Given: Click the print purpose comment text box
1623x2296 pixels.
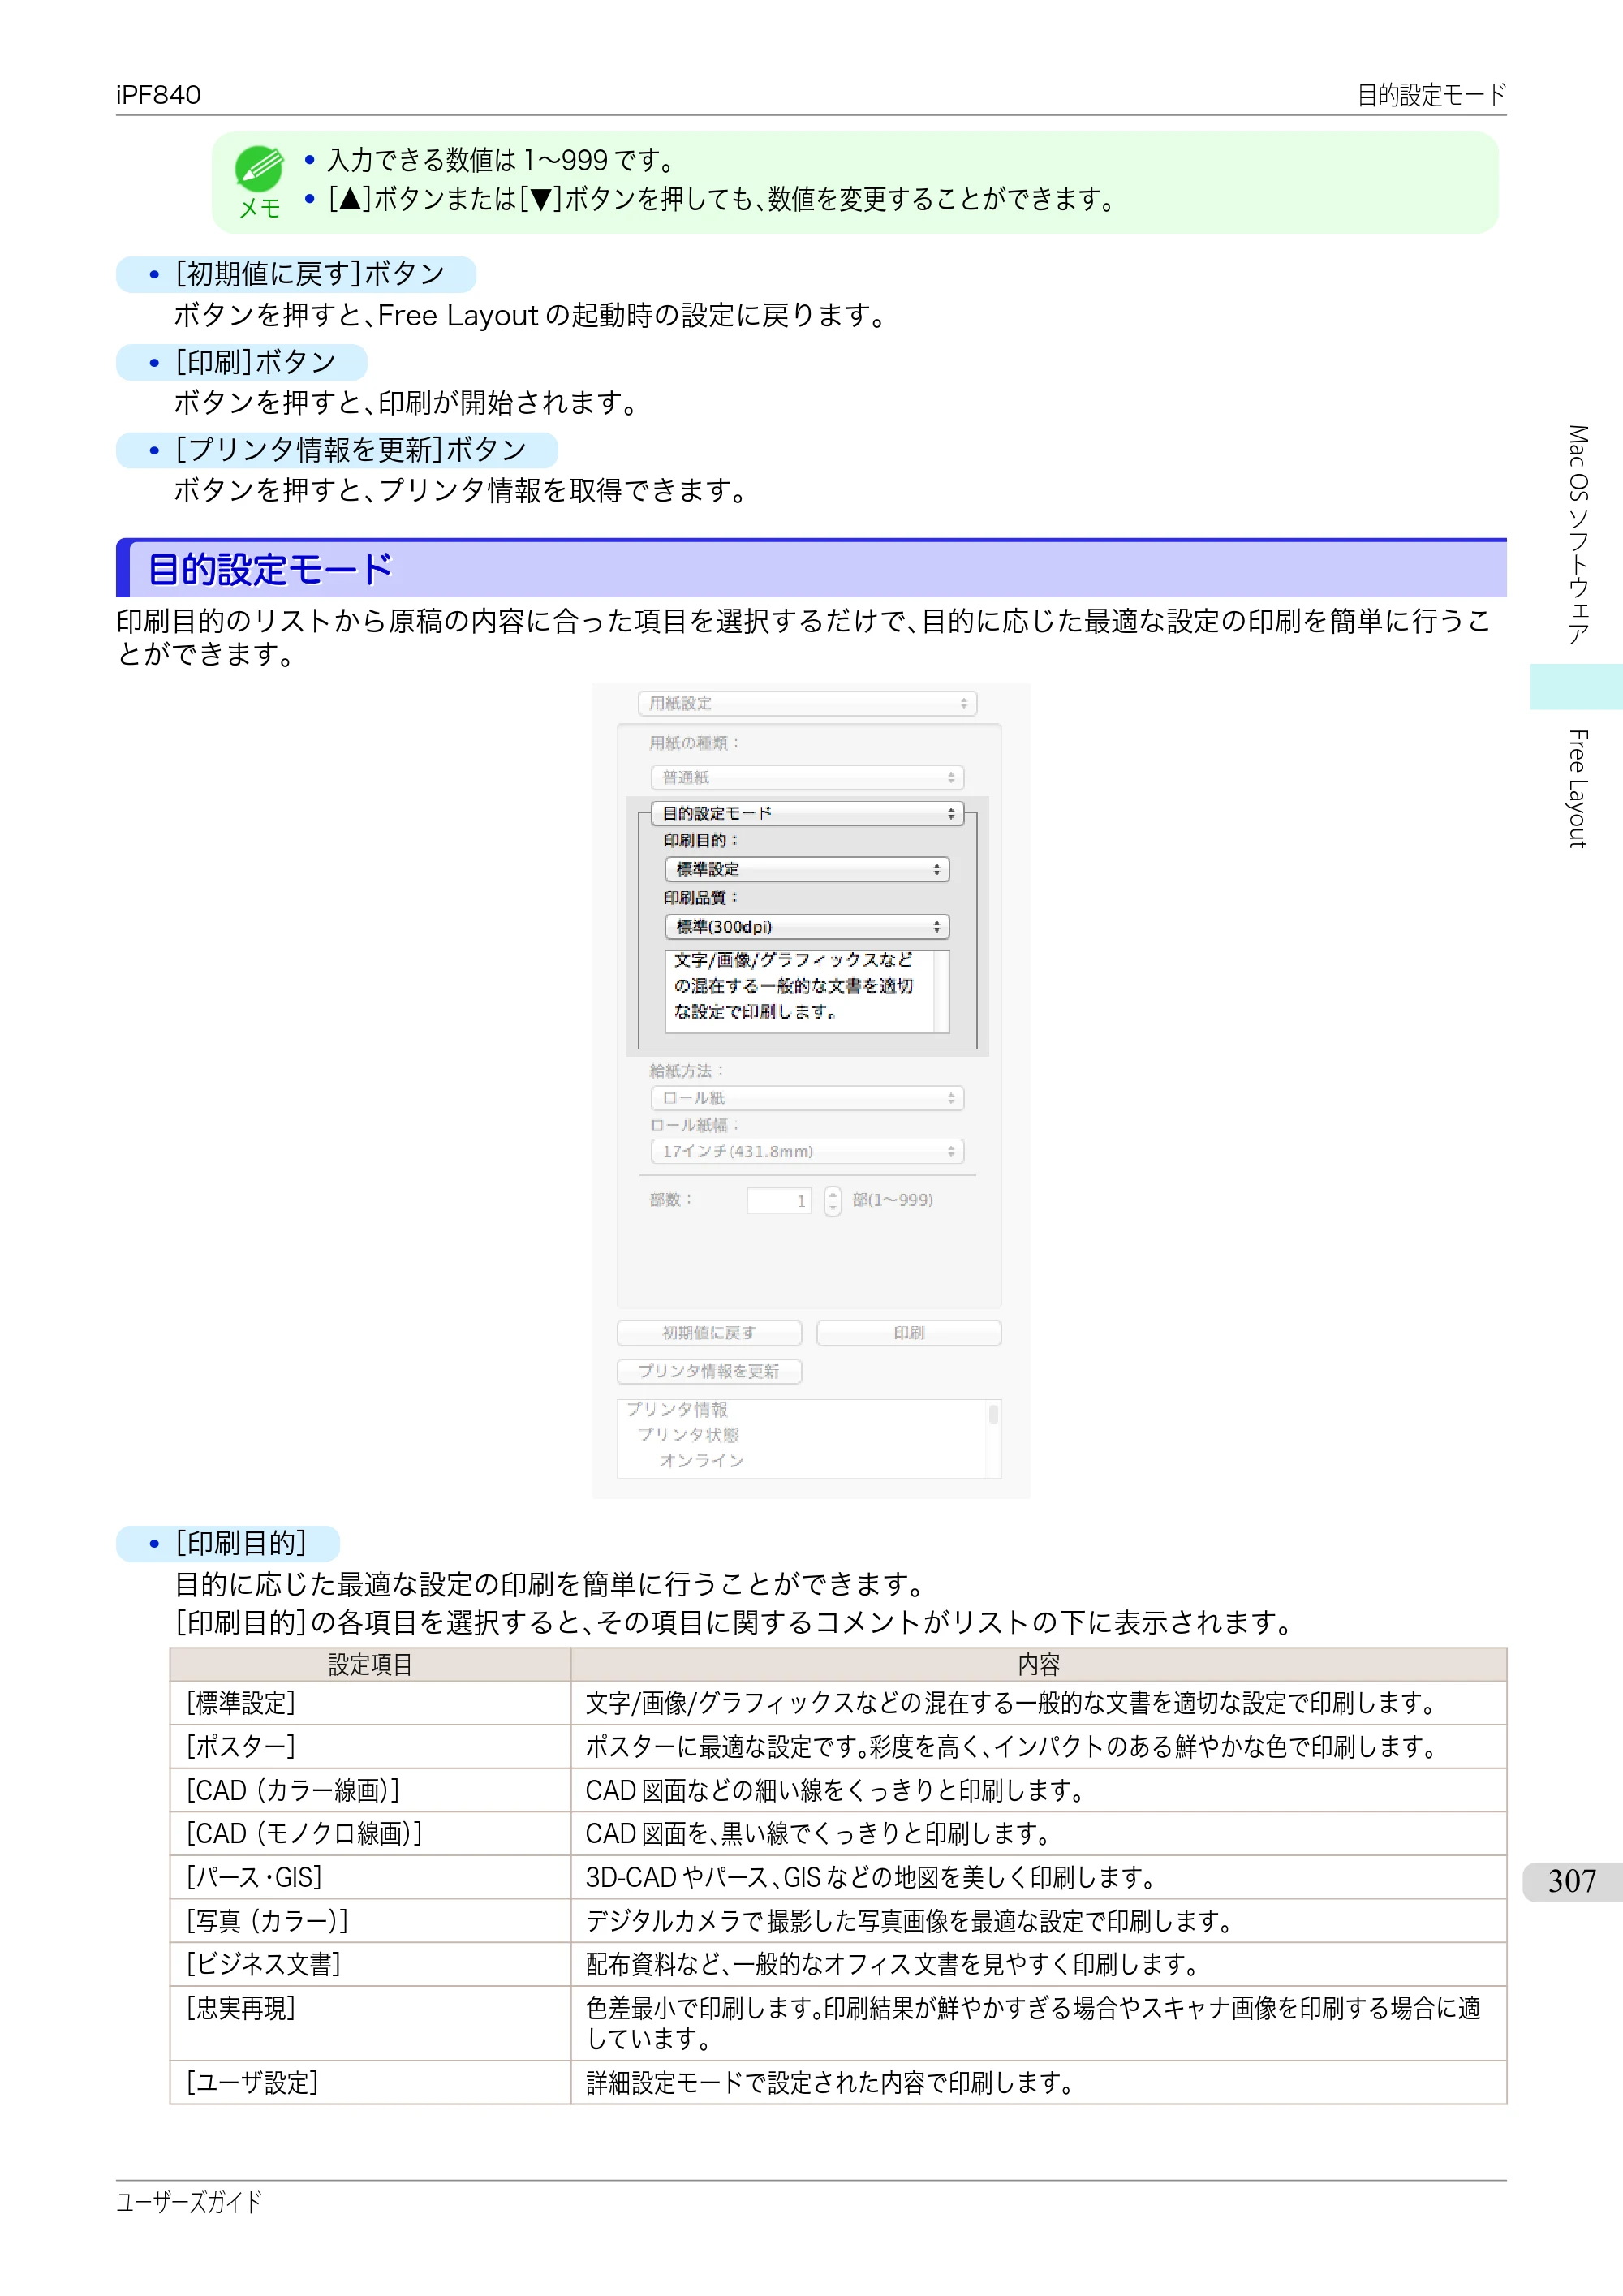Looking at the screenshot, I should (807, 991).
